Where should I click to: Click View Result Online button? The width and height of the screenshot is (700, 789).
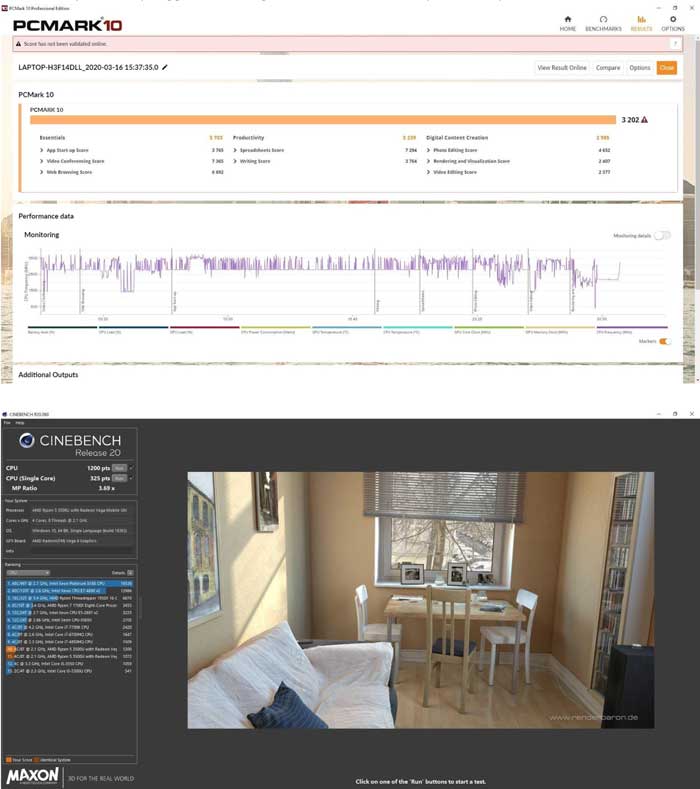[562, 67]
